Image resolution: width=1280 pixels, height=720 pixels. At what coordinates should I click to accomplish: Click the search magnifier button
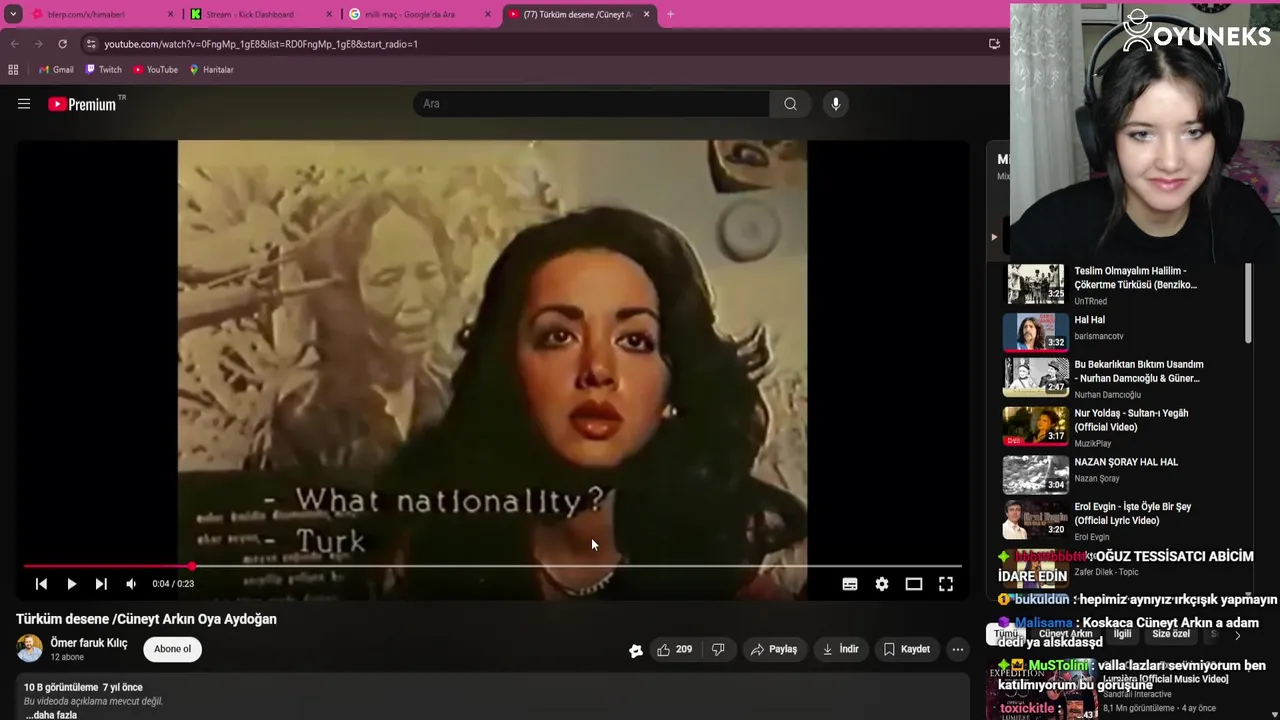790,104
